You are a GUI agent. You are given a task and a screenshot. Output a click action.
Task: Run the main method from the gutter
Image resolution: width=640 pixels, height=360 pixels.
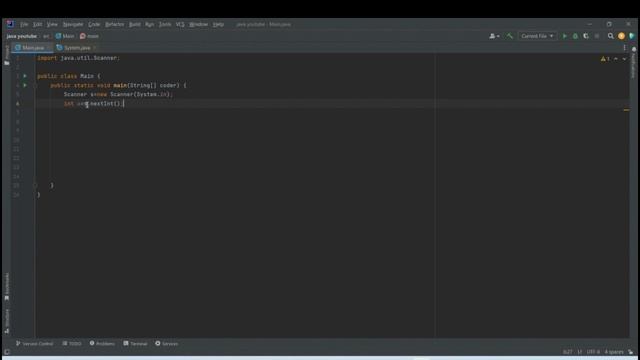tap(25, 85)
